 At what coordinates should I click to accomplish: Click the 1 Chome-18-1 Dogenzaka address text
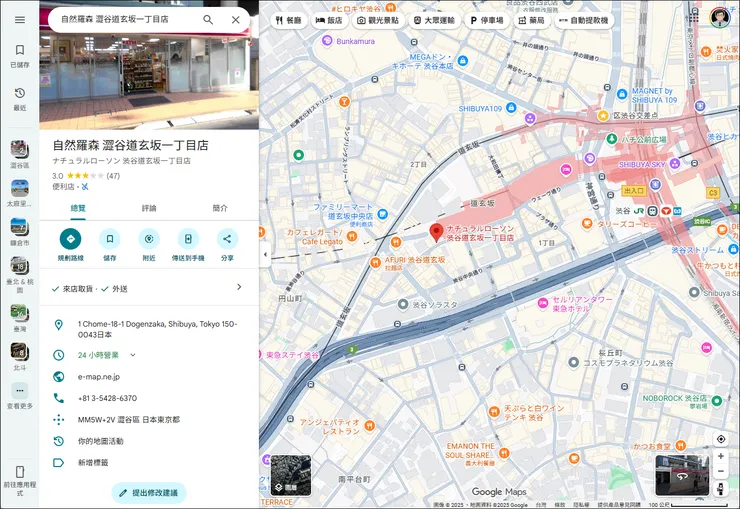coord(157,329)
